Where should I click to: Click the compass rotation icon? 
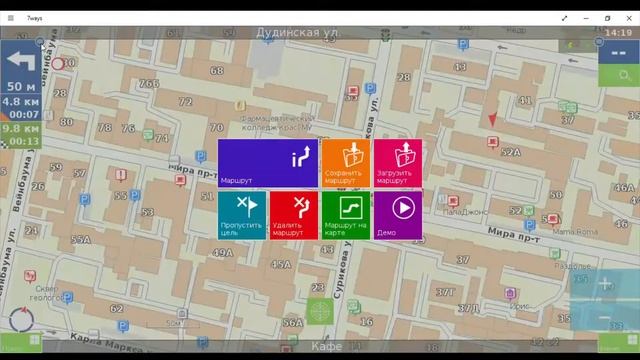click(x=22, y=320)
